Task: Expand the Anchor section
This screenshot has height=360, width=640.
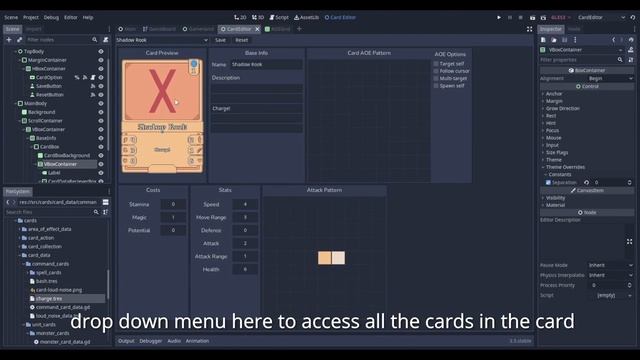Action: [x=554, y=93]
